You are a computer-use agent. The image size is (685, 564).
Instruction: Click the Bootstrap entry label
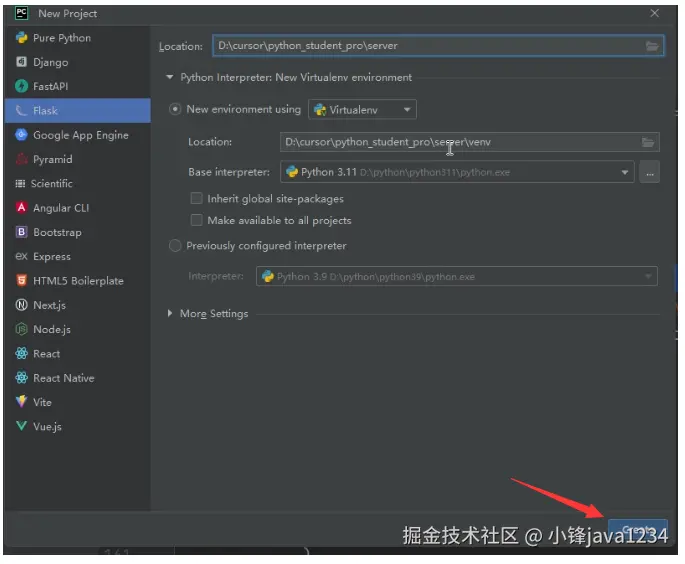pyautogui.click(x=57, y=232)
